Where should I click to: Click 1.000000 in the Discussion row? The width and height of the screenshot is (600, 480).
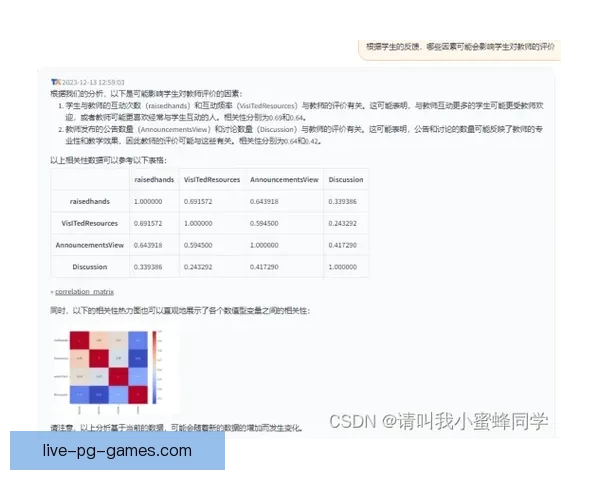point(342,267)
